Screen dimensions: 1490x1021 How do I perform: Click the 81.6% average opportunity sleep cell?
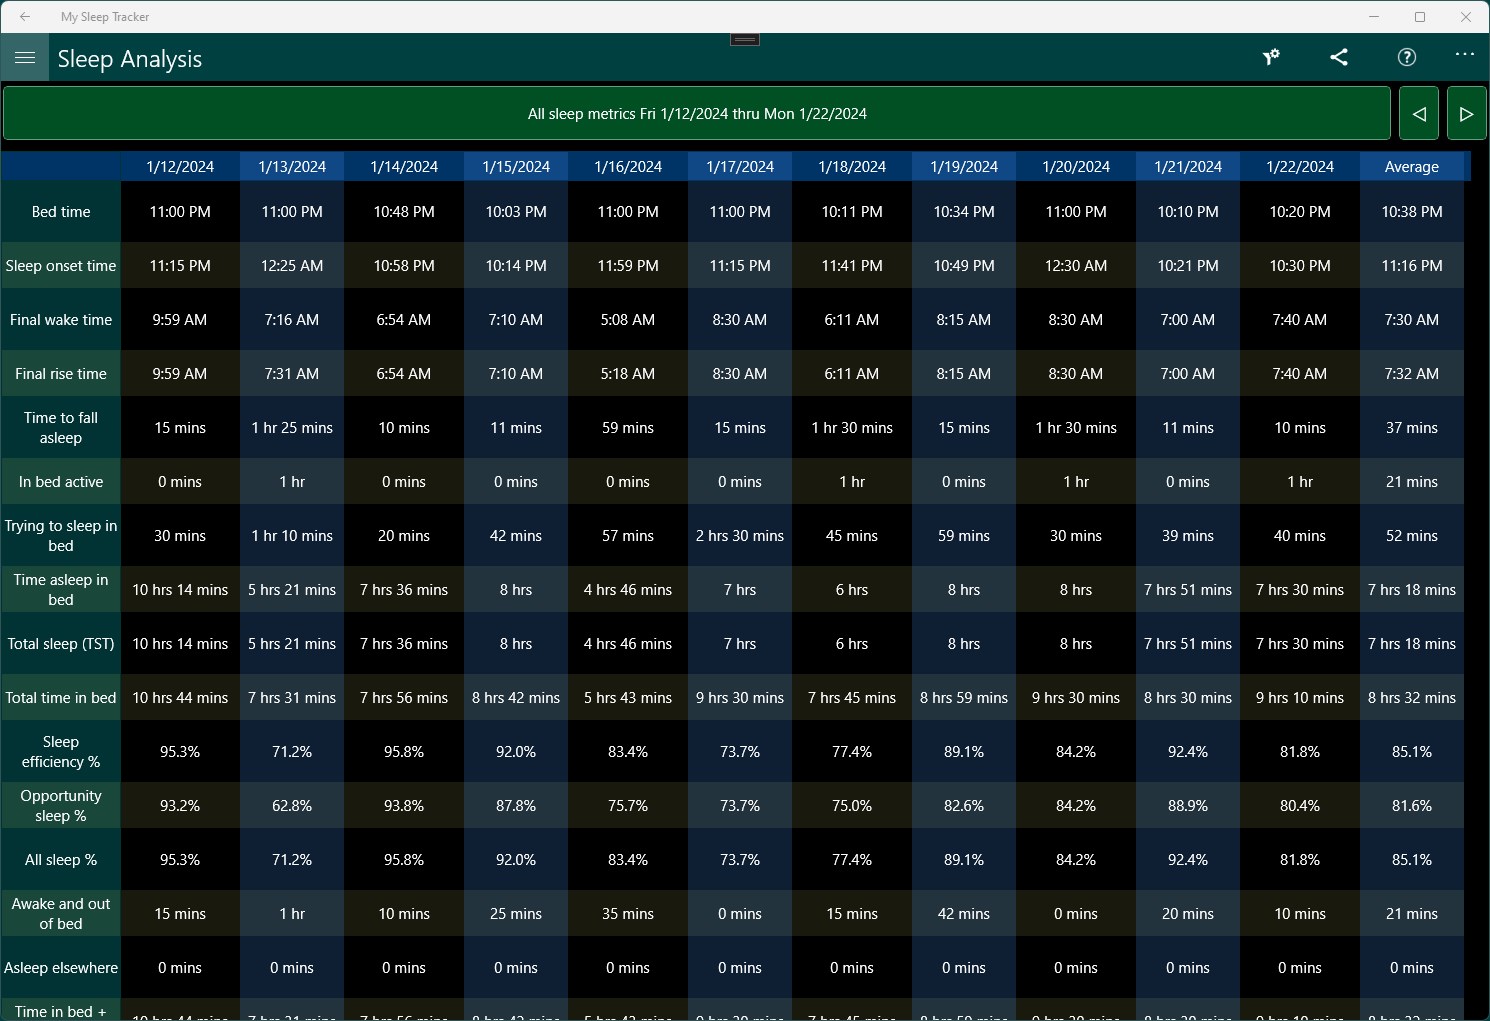click(x=1412, y=806)
